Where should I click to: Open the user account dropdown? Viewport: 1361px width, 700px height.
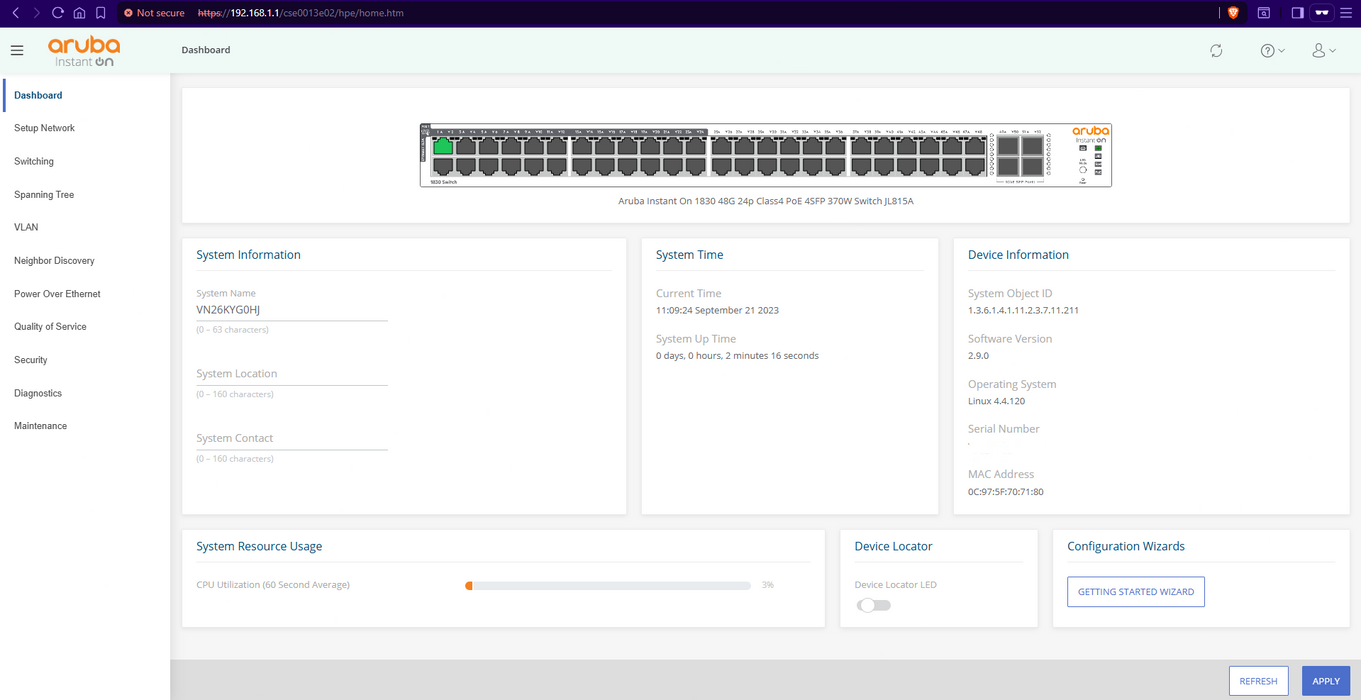[x=1324, y=50]
